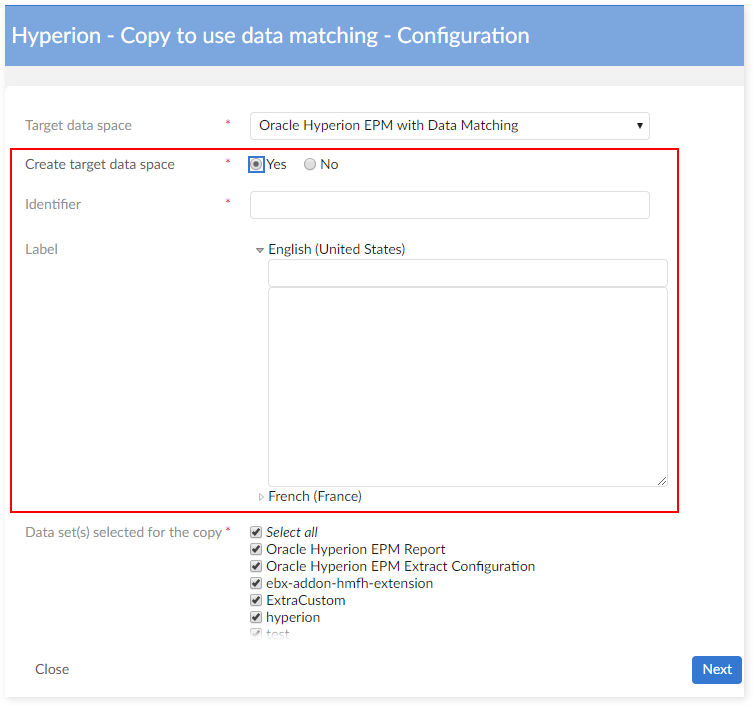Toggle the ebx-addon-hmfh-extension checkbox
Image resolution: width=753 pixels, height=706 pixels.
(256, 584)
